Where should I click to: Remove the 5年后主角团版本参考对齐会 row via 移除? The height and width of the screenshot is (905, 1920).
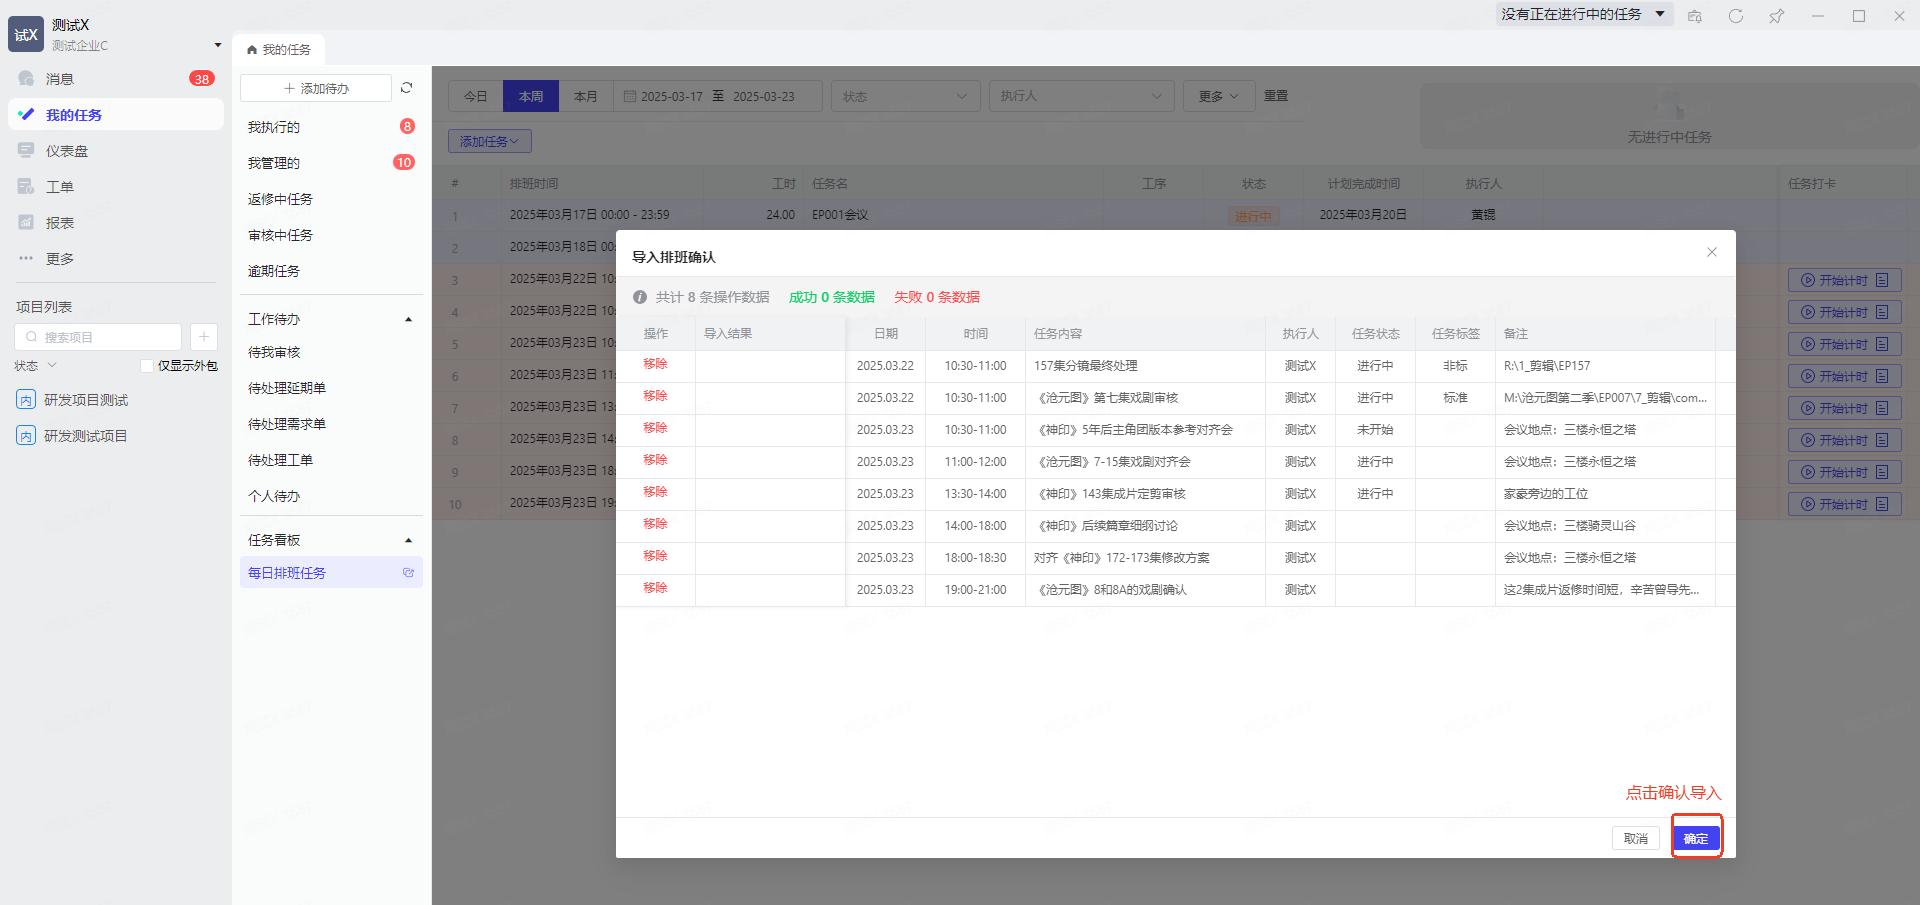pos(655,428)
